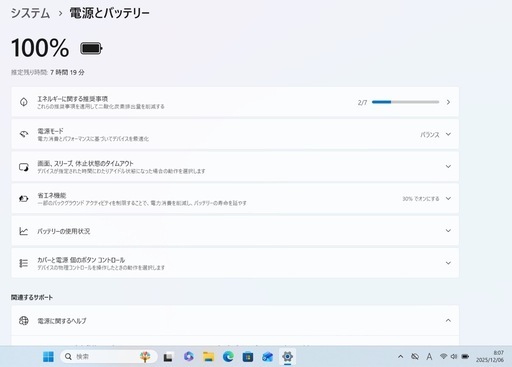Click the list icon for カバーと電源ボタン コントロール
The width and height of the screenshot is (512, 367).
tap(24, 263)
